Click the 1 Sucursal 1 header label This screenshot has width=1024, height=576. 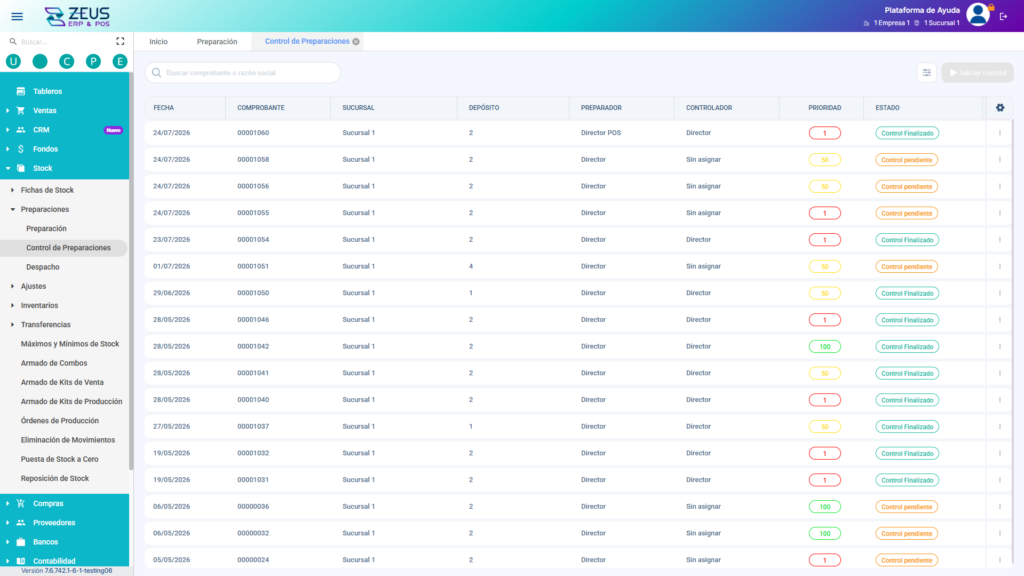(x=941, y=23)
